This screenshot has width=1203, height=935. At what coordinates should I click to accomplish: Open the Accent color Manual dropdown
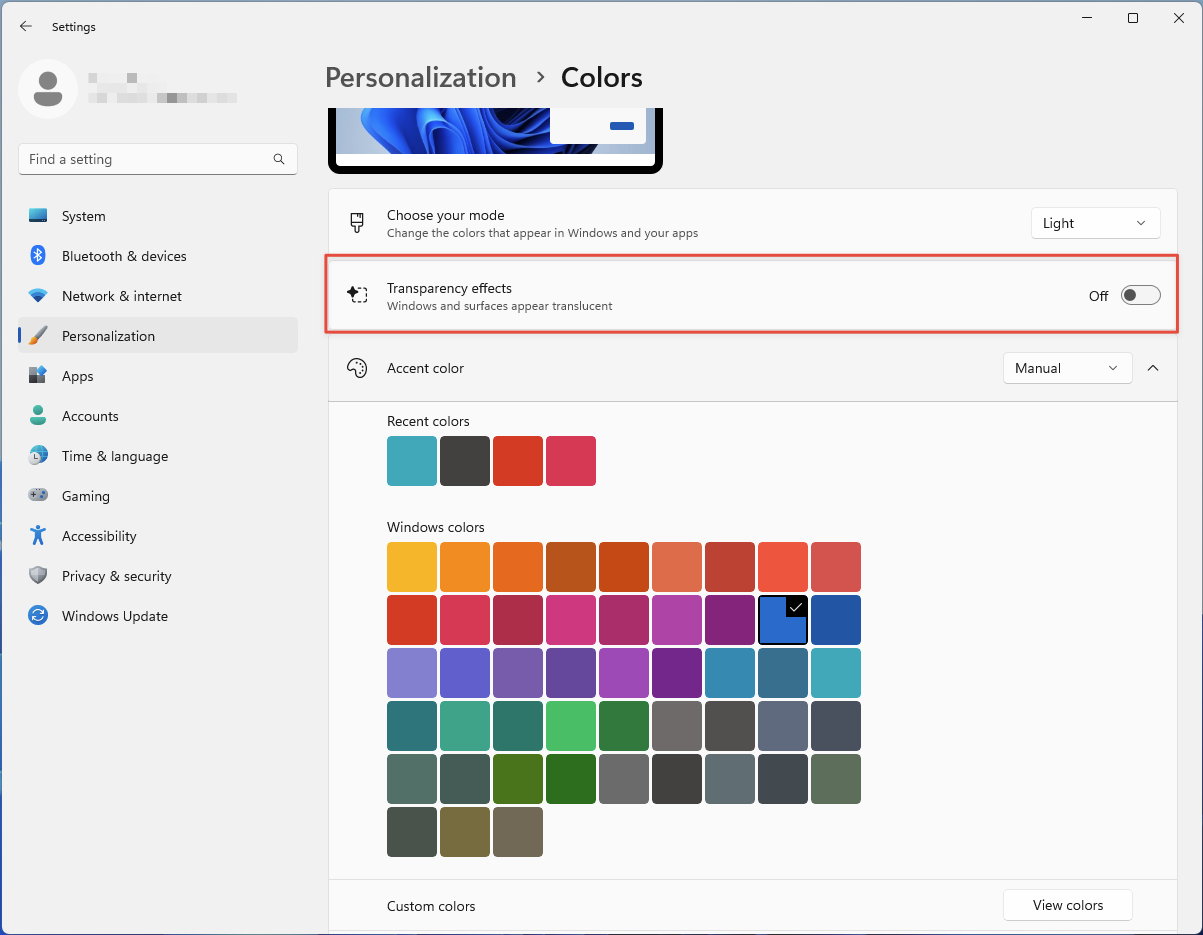pos(1067,368)
